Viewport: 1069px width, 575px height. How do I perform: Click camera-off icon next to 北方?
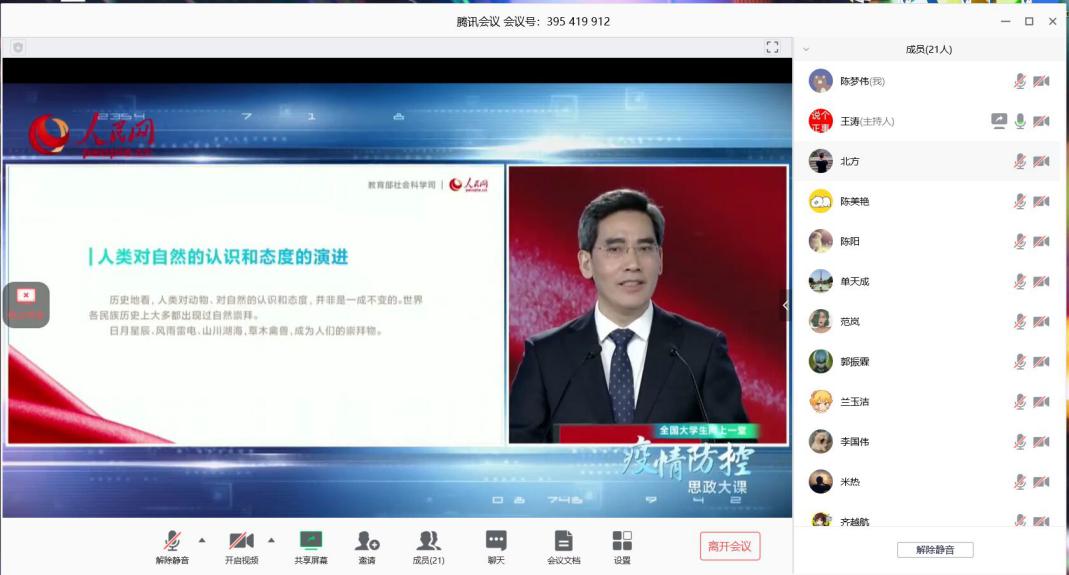tap(1041, 161)
